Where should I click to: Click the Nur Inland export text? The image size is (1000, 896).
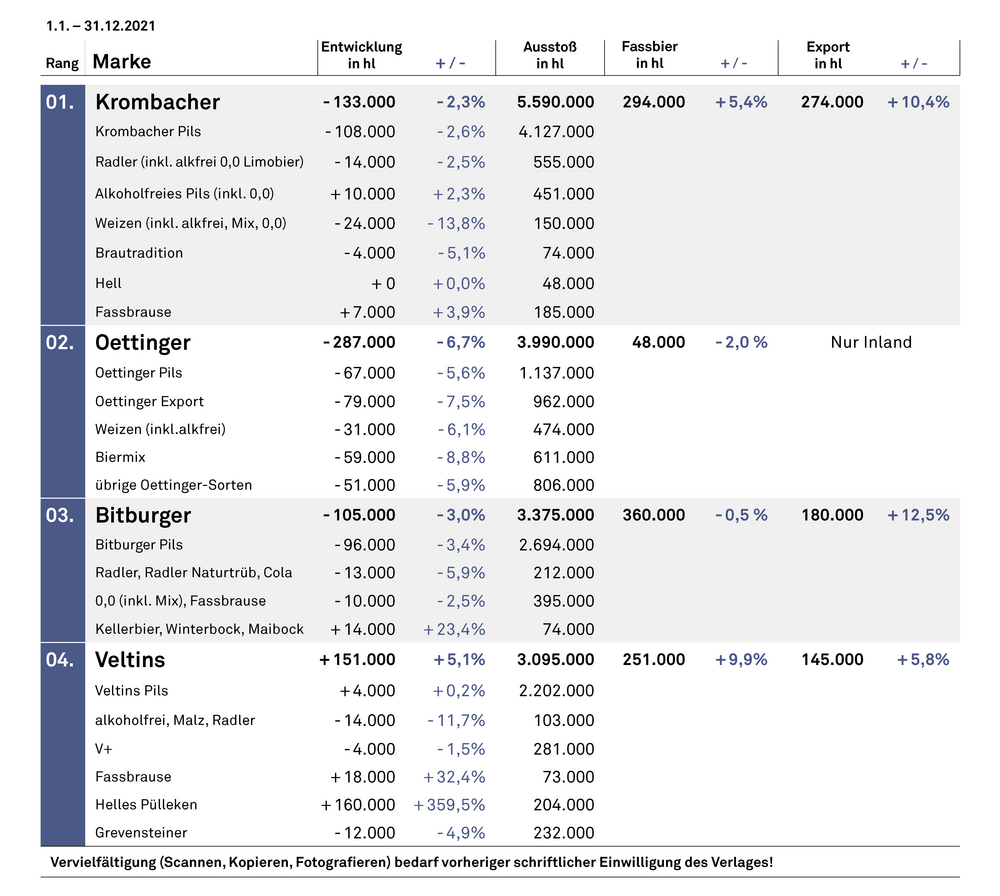point(871,343)
